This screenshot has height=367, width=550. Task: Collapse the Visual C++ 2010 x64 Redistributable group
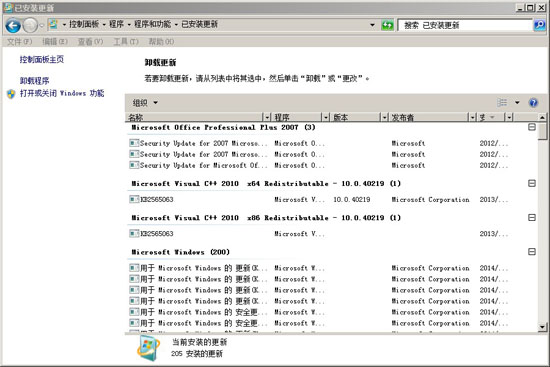pos(532,183)
